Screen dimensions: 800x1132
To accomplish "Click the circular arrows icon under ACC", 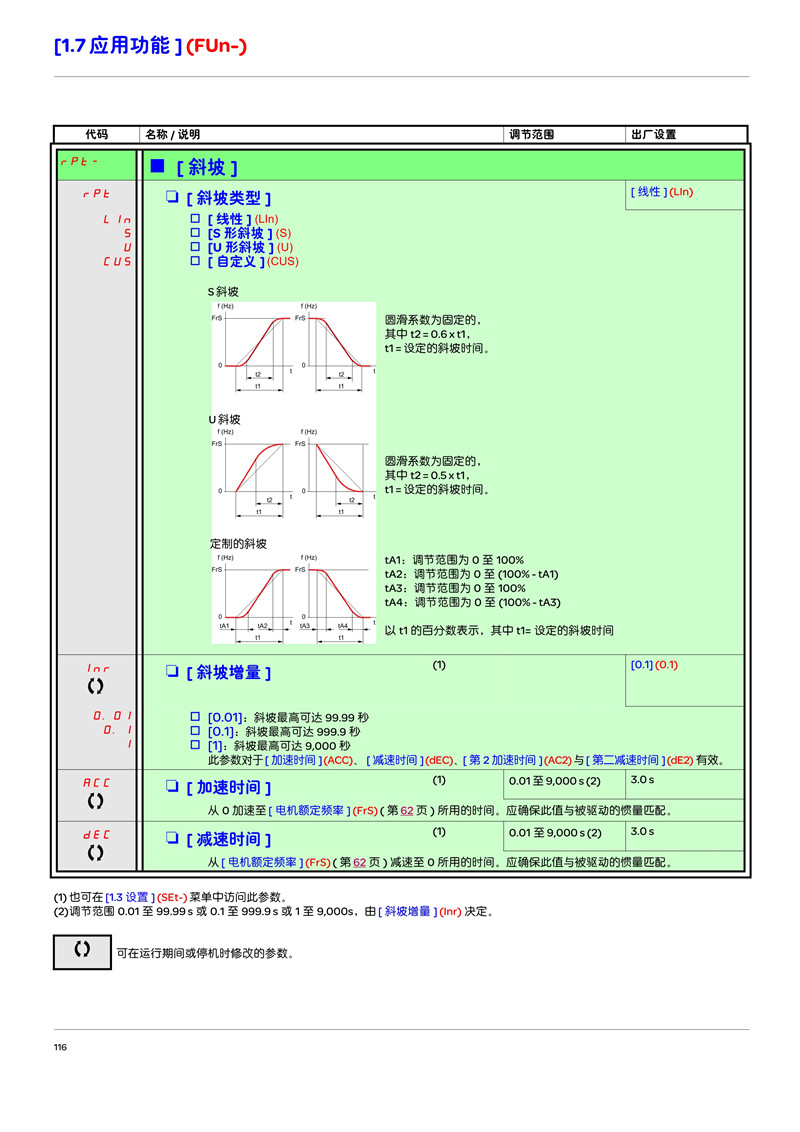I will click(95, 801).
